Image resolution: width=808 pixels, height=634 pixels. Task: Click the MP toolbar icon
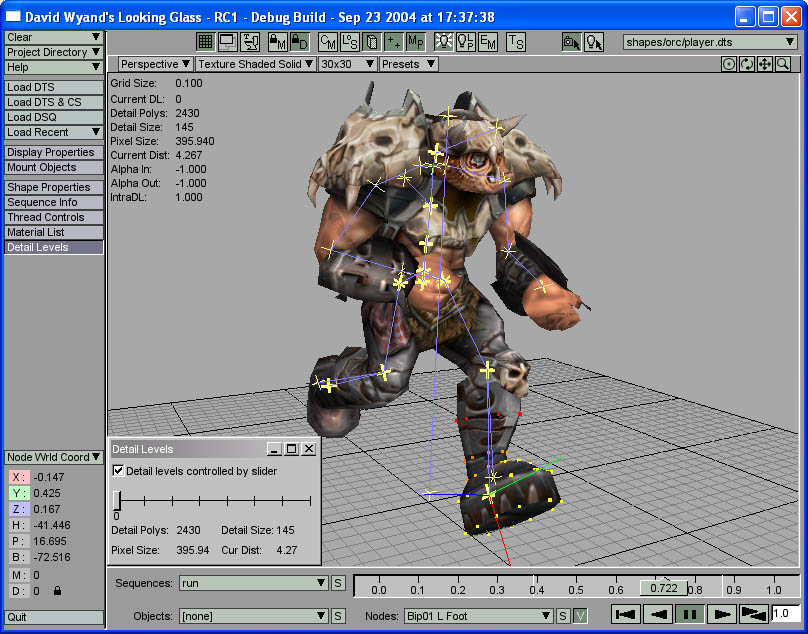[416, 42]
